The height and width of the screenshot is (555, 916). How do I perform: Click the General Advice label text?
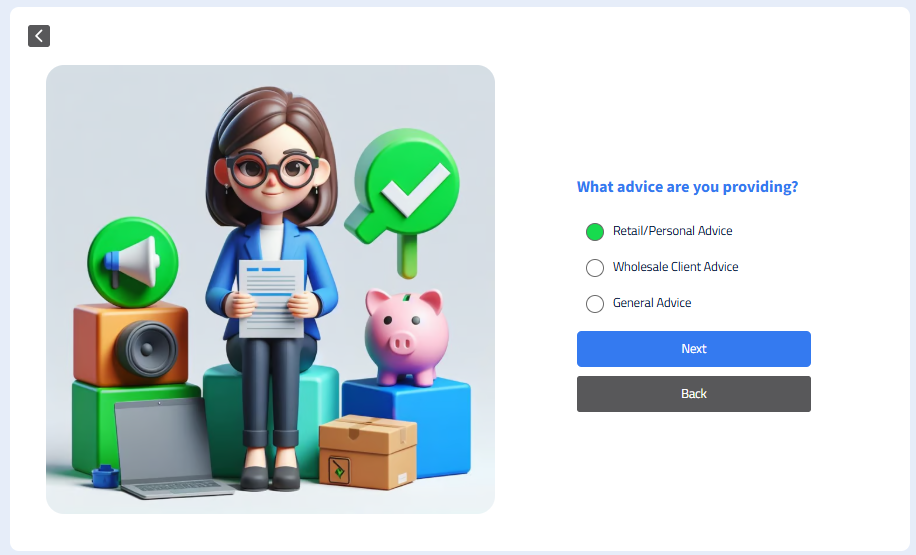tap(652, 303)
